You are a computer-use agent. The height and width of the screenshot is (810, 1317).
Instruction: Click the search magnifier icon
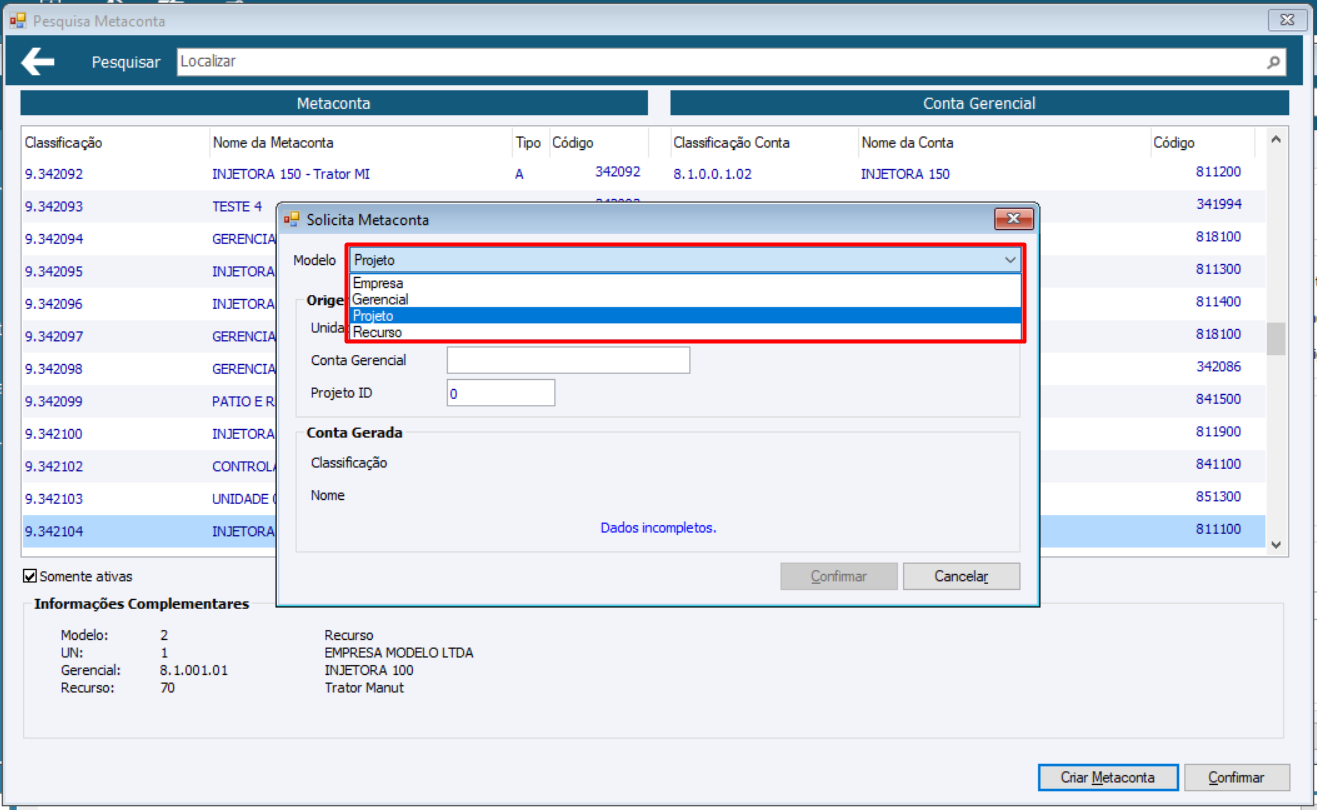[1274, 62]
